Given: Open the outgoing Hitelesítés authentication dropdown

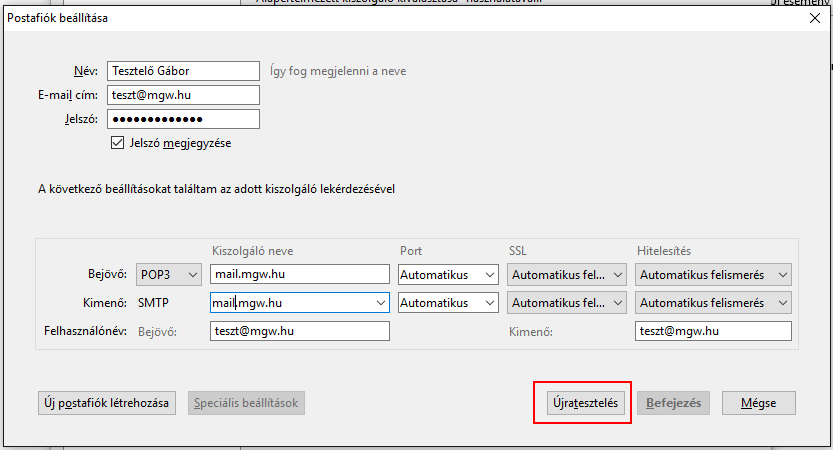Looking at the screenshot, I should coord(713,303).
